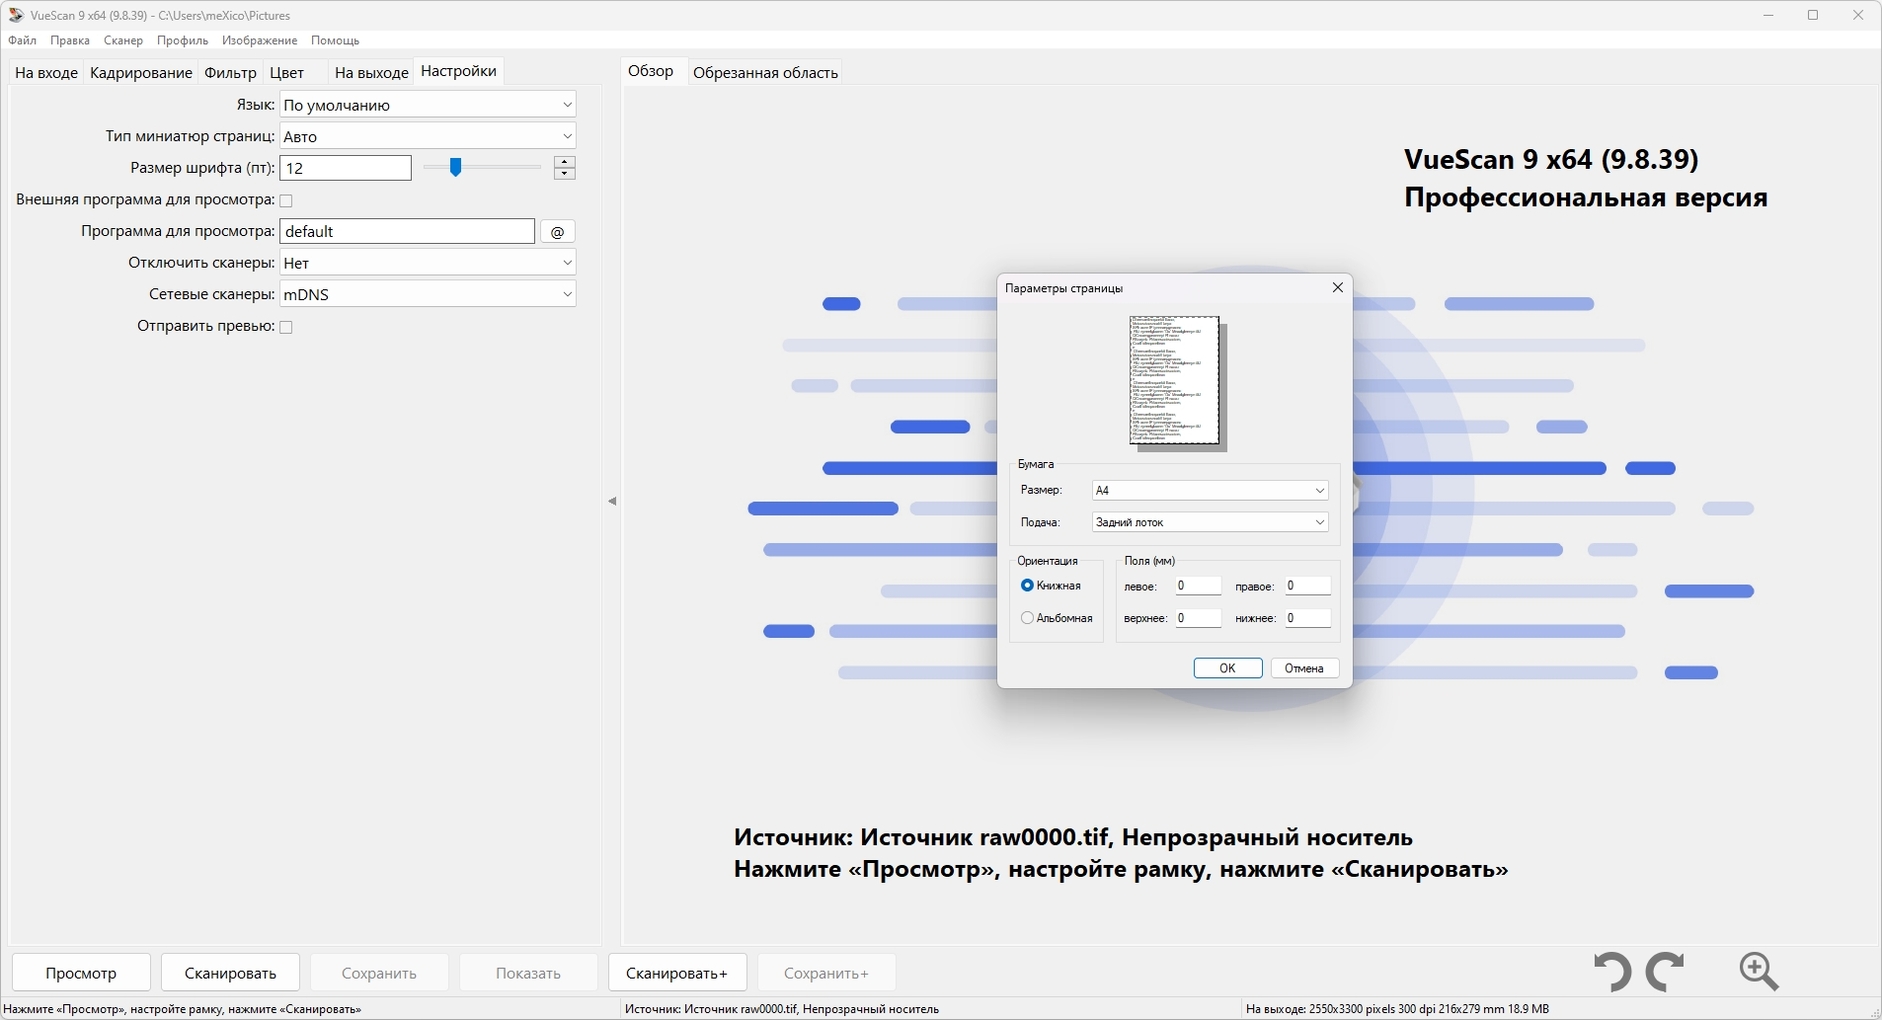Open the paper Размер dropdown in dialog
The width and height of the screenshot is (1882, 1020).
[1210, 490]
